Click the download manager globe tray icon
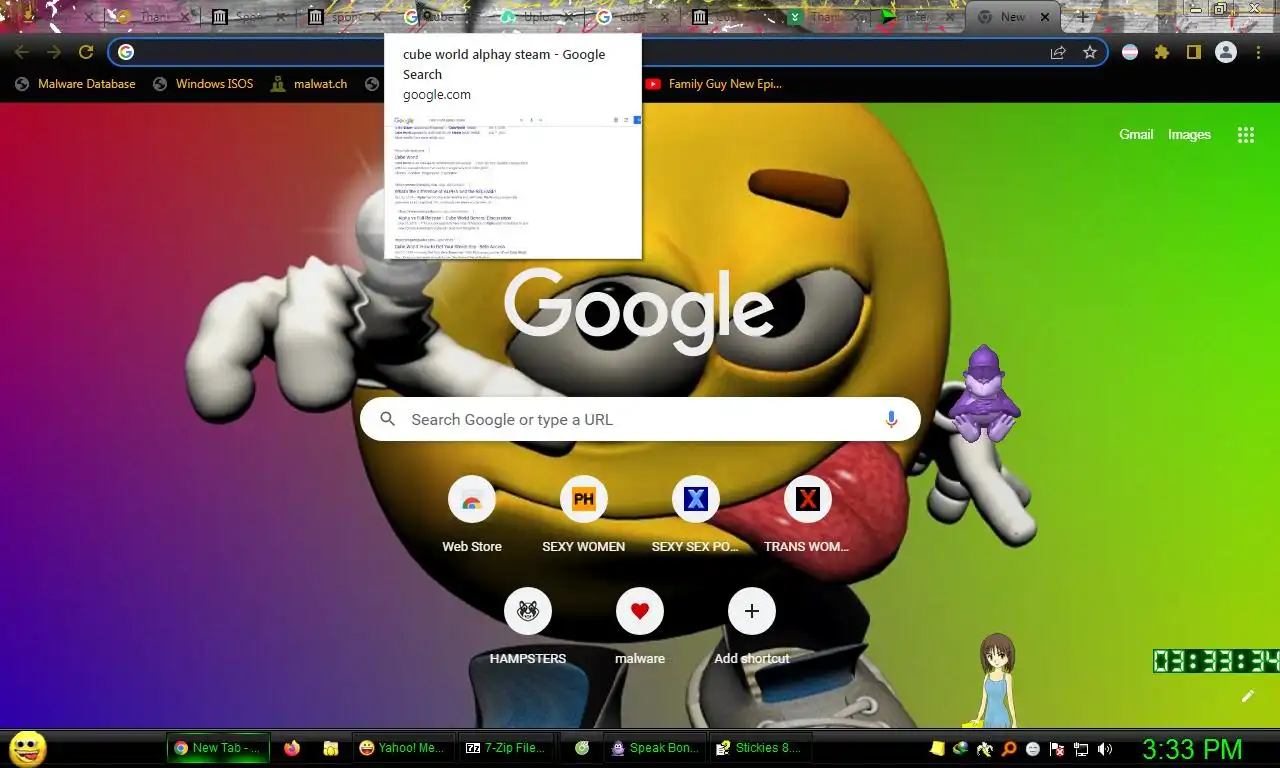1280x768 pixels. tap(960, 748)
